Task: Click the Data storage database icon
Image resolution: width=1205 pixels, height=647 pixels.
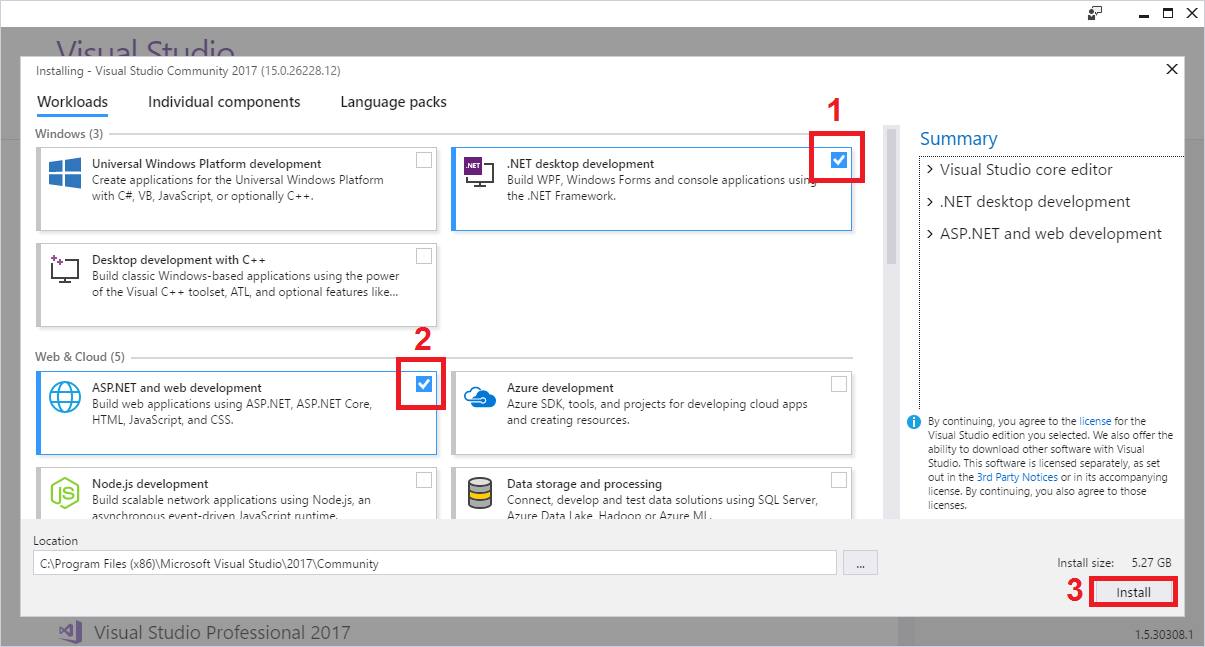Action: click(x=480, y=493)
